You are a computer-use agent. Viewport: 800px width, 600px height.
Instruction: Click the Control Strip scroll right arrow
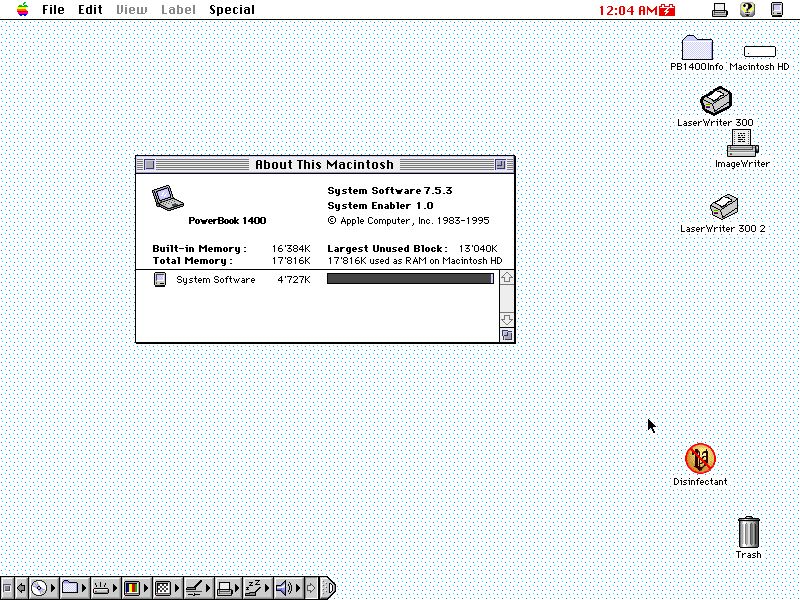311,588
